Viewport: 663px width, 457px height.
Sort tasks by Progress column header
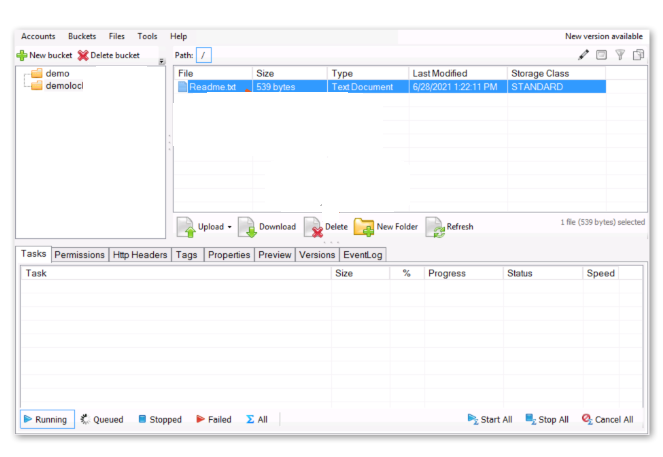click(x=447, y=273)
